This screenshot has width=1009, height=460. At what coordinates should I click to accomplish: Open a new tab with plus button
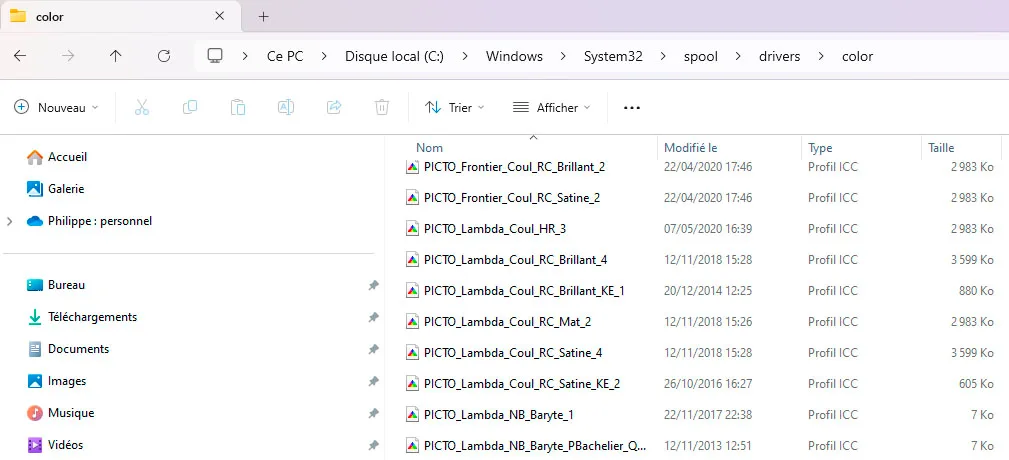[x=264, y=16]
